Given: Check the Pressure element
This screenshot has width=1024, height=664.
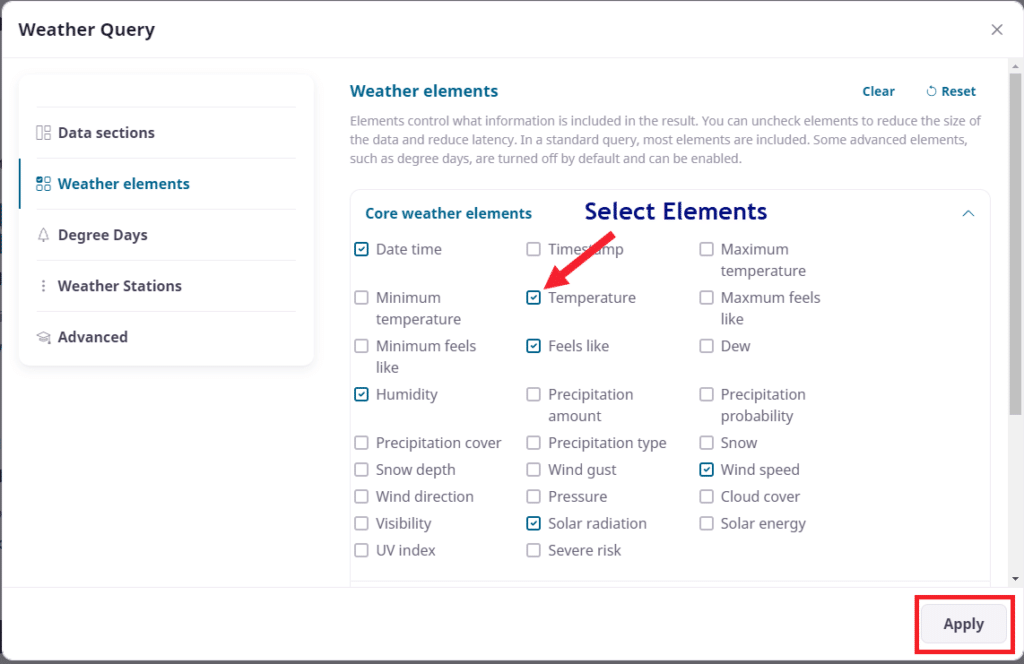Looking at the screenshot, I should (x=533, y=496).
